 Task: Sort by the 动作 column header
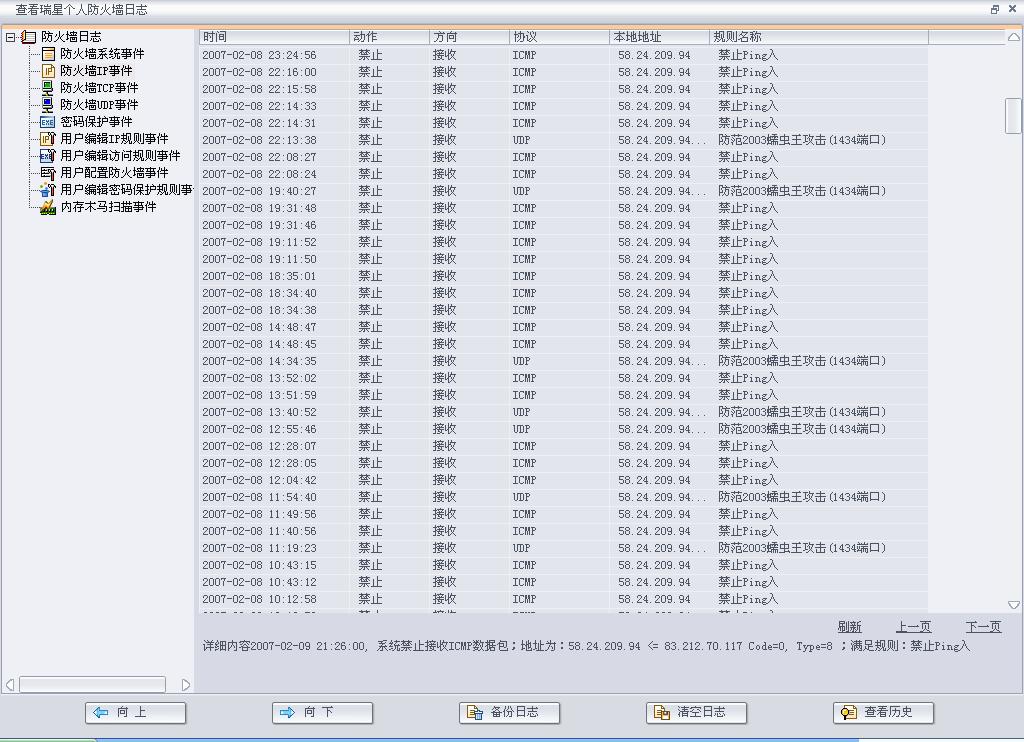click(x=389, y=37)
